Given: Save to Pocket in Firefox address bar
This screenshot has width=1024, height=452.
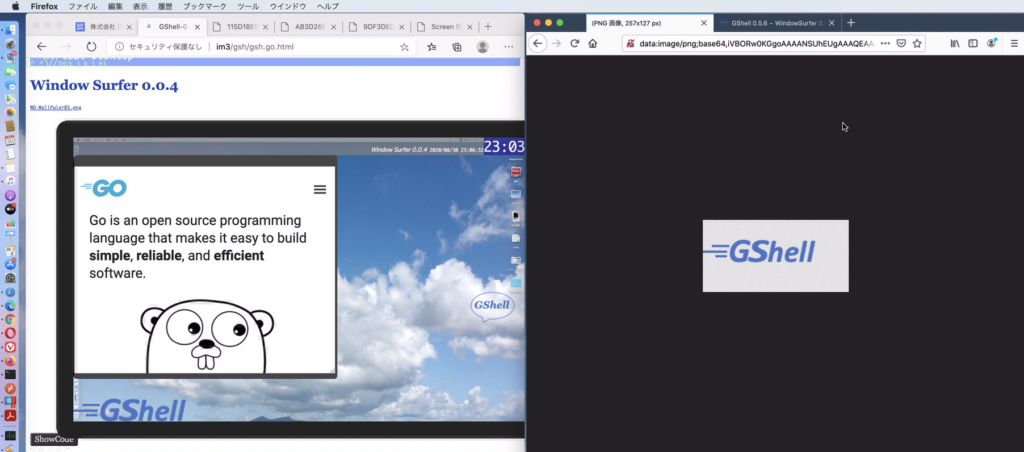Looking at the screenshot, I should click(901, 43).
